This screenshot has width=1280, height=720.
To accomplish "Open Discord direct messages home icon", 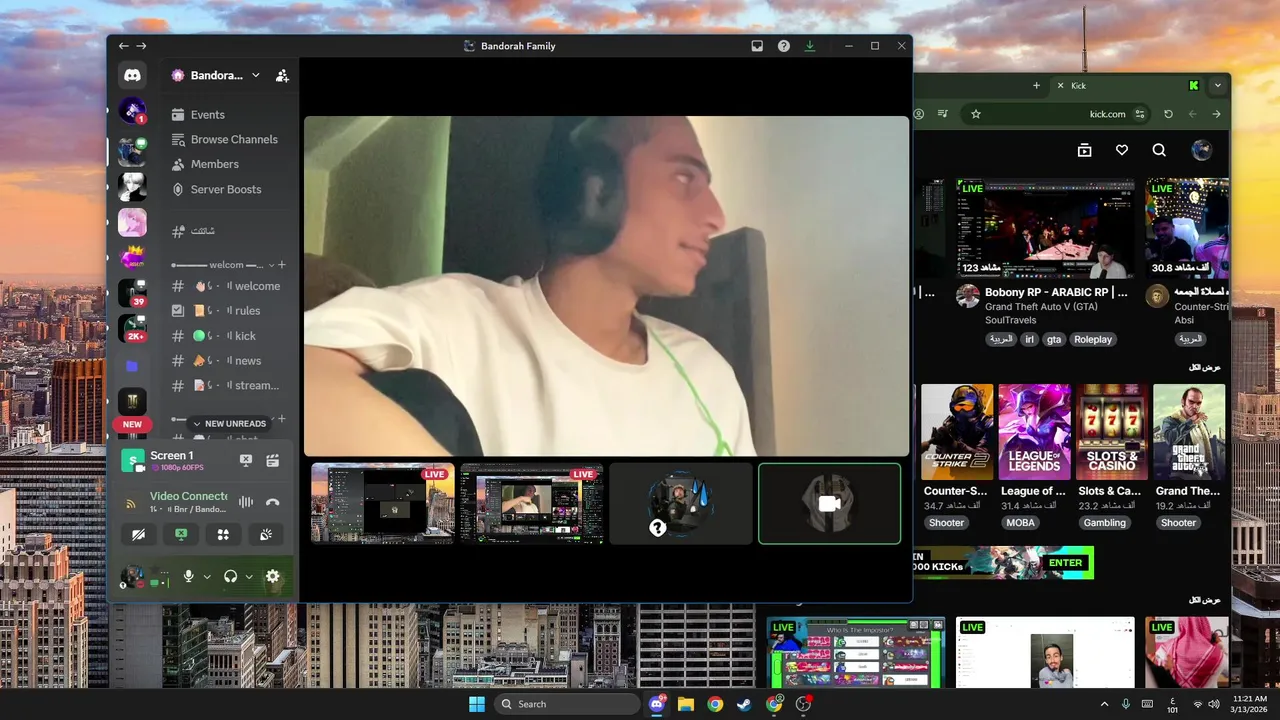I will [132, 75].
